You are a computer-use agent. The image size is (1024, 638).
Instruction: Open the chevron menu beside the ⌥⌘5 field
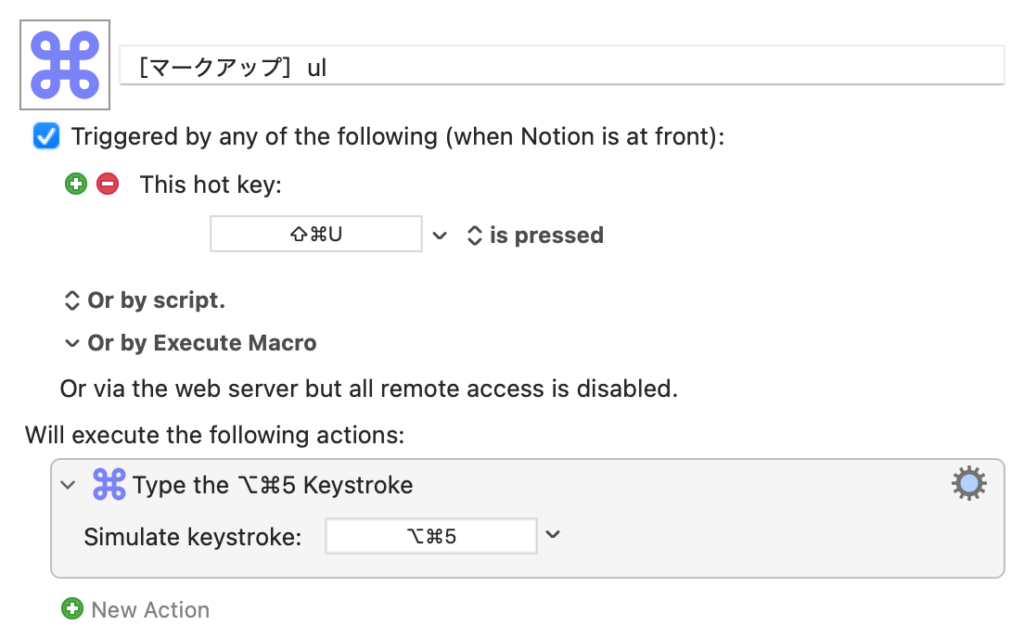553,535
